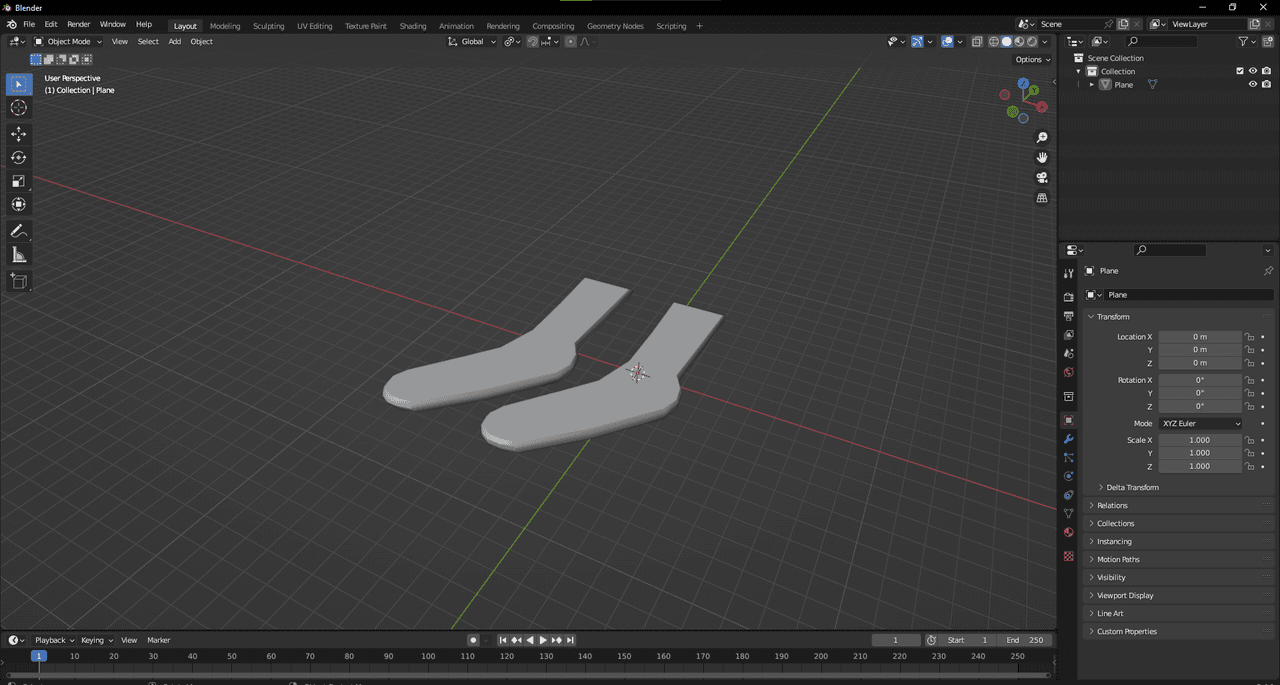Click the Options button in viewport
1280x685 pixels.
1032,60
